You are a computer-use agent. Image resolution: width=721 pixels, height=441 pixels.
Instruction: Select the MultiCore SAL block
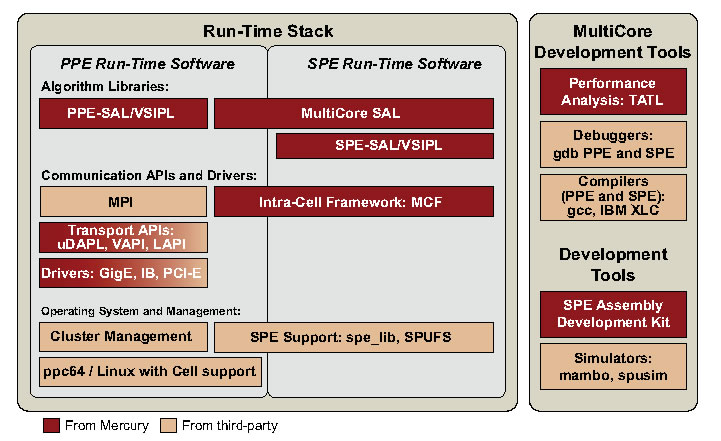tap(354, 113)
